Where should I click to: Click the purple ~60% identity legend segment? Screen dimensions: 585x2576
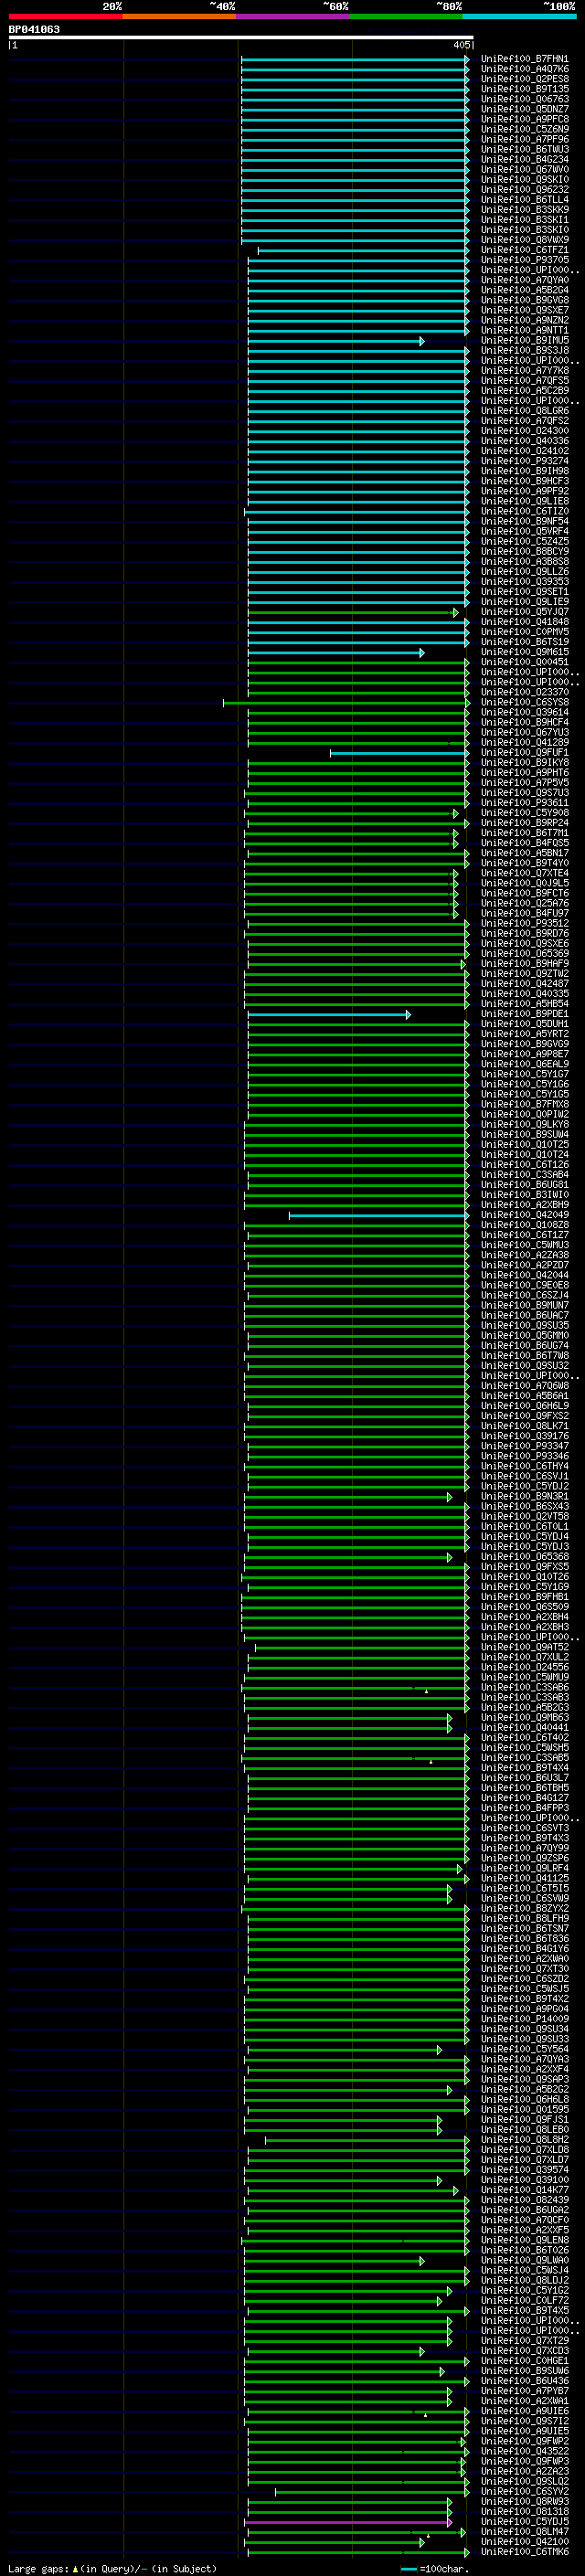tap(293, 16)
